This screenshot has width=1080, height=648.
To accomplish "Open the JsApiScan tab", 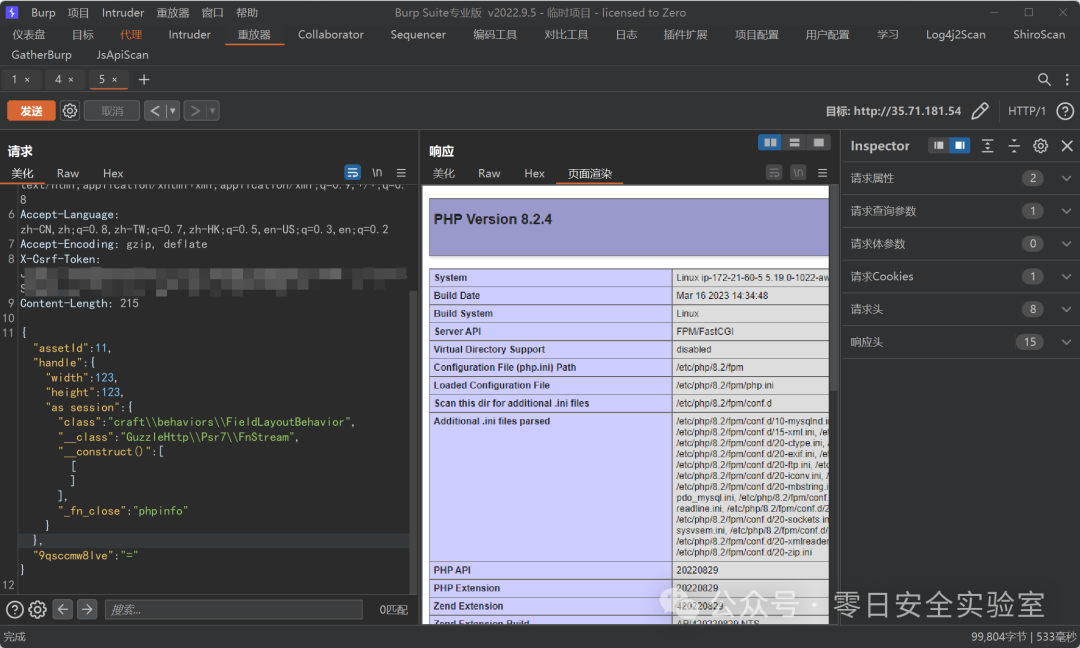I will coord(122,54).
